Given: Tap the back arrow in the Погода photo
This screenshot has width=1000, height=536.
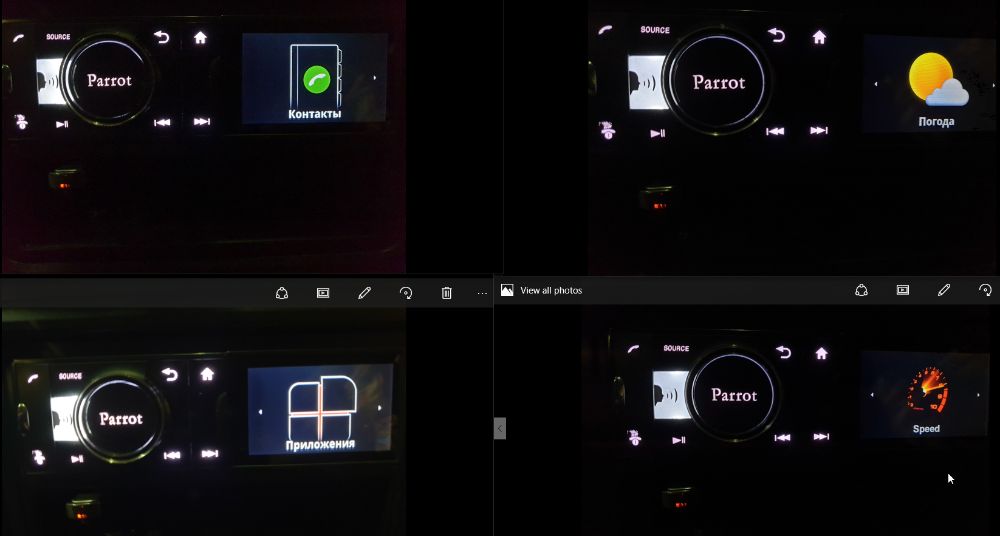Looking at the screenshot, I should 776,35.
